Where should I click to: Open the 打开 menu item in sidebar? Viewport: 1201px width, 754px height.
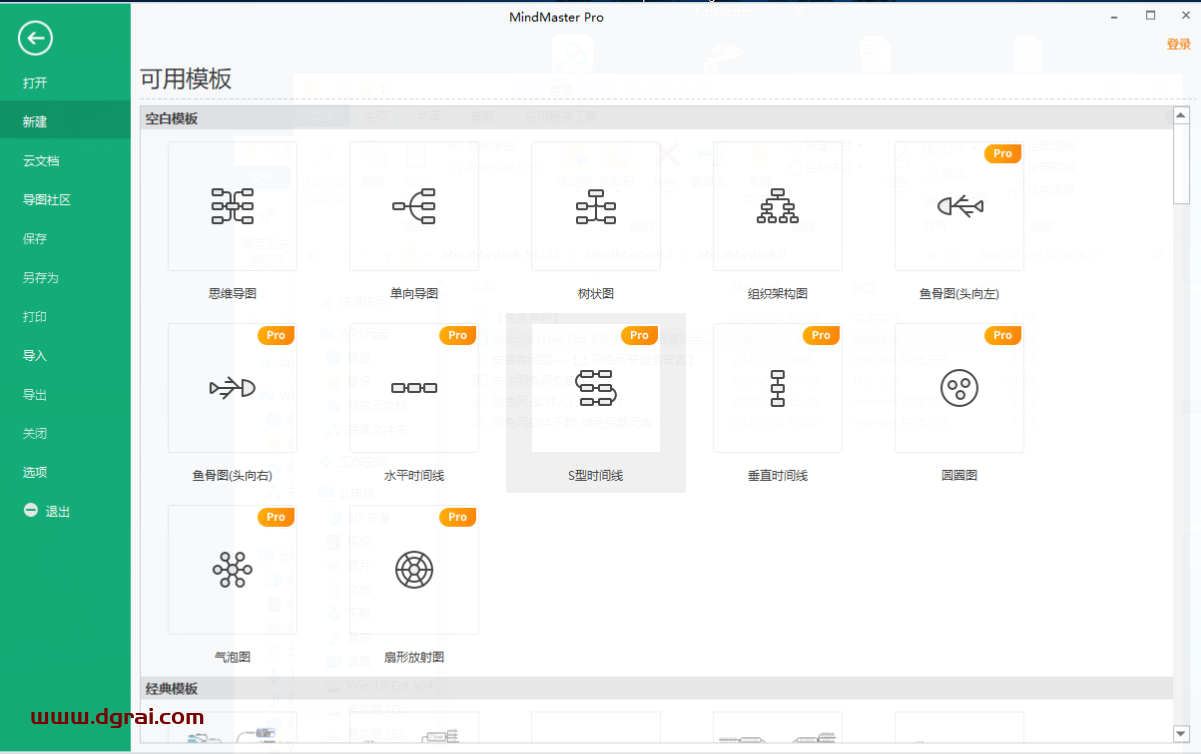[x=35, y=83]
